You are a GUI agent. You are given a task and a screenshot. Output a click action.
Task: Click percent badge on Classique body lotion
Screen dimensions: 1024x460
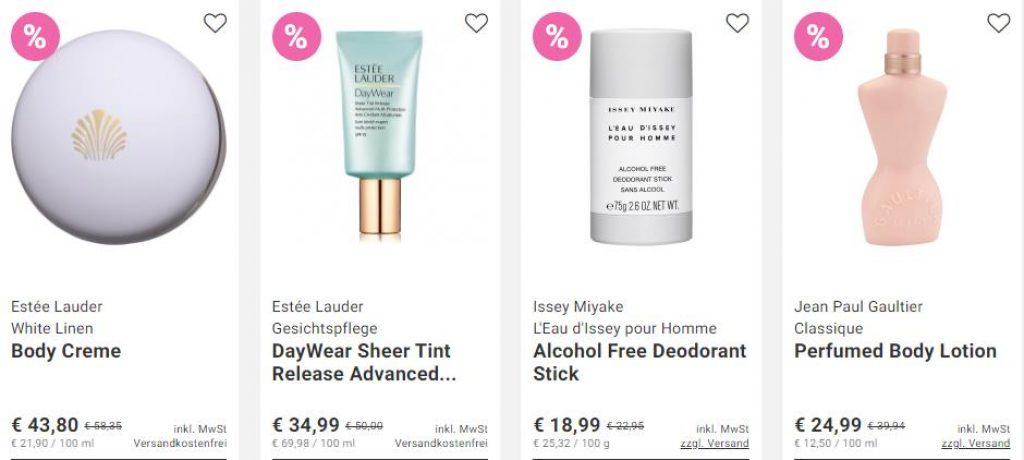coord(818,37)
